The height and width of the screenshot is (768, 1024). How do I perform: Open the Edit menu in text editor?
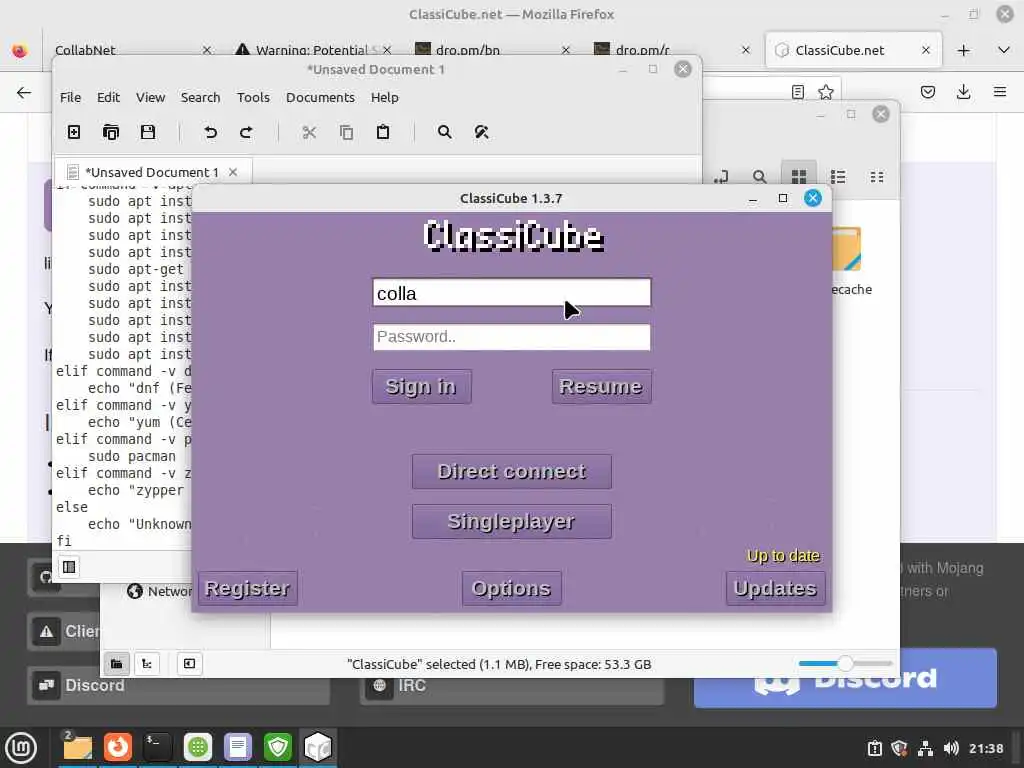point(108,97)
